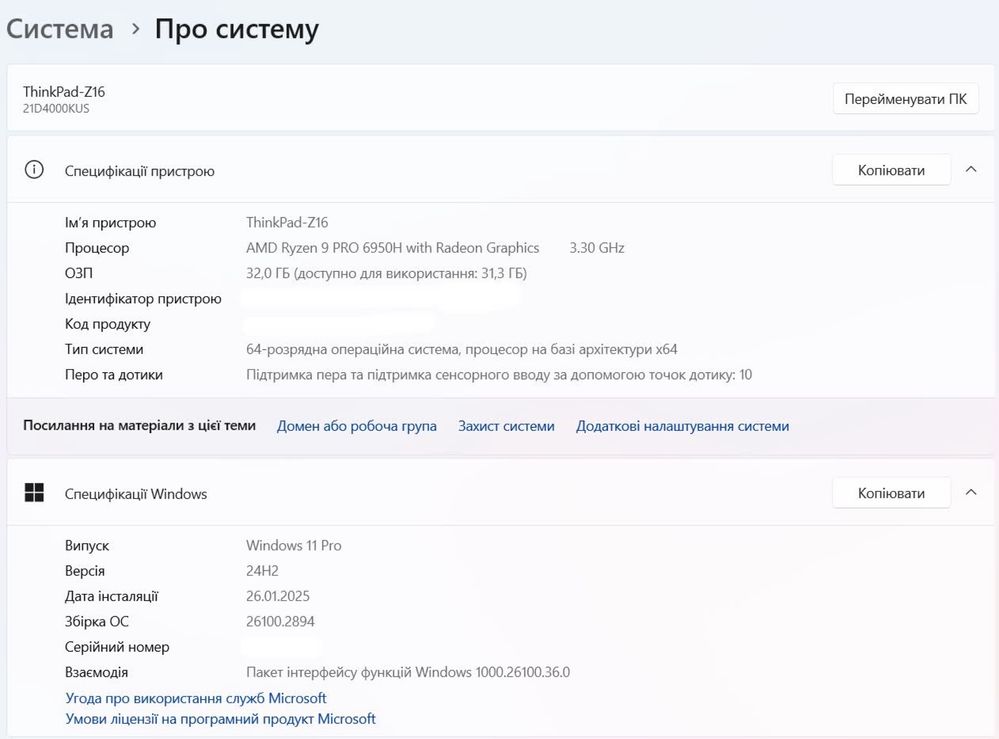Open Додаткові налаштування системи link
The image size is (999, 739).
tap(682, 426)
